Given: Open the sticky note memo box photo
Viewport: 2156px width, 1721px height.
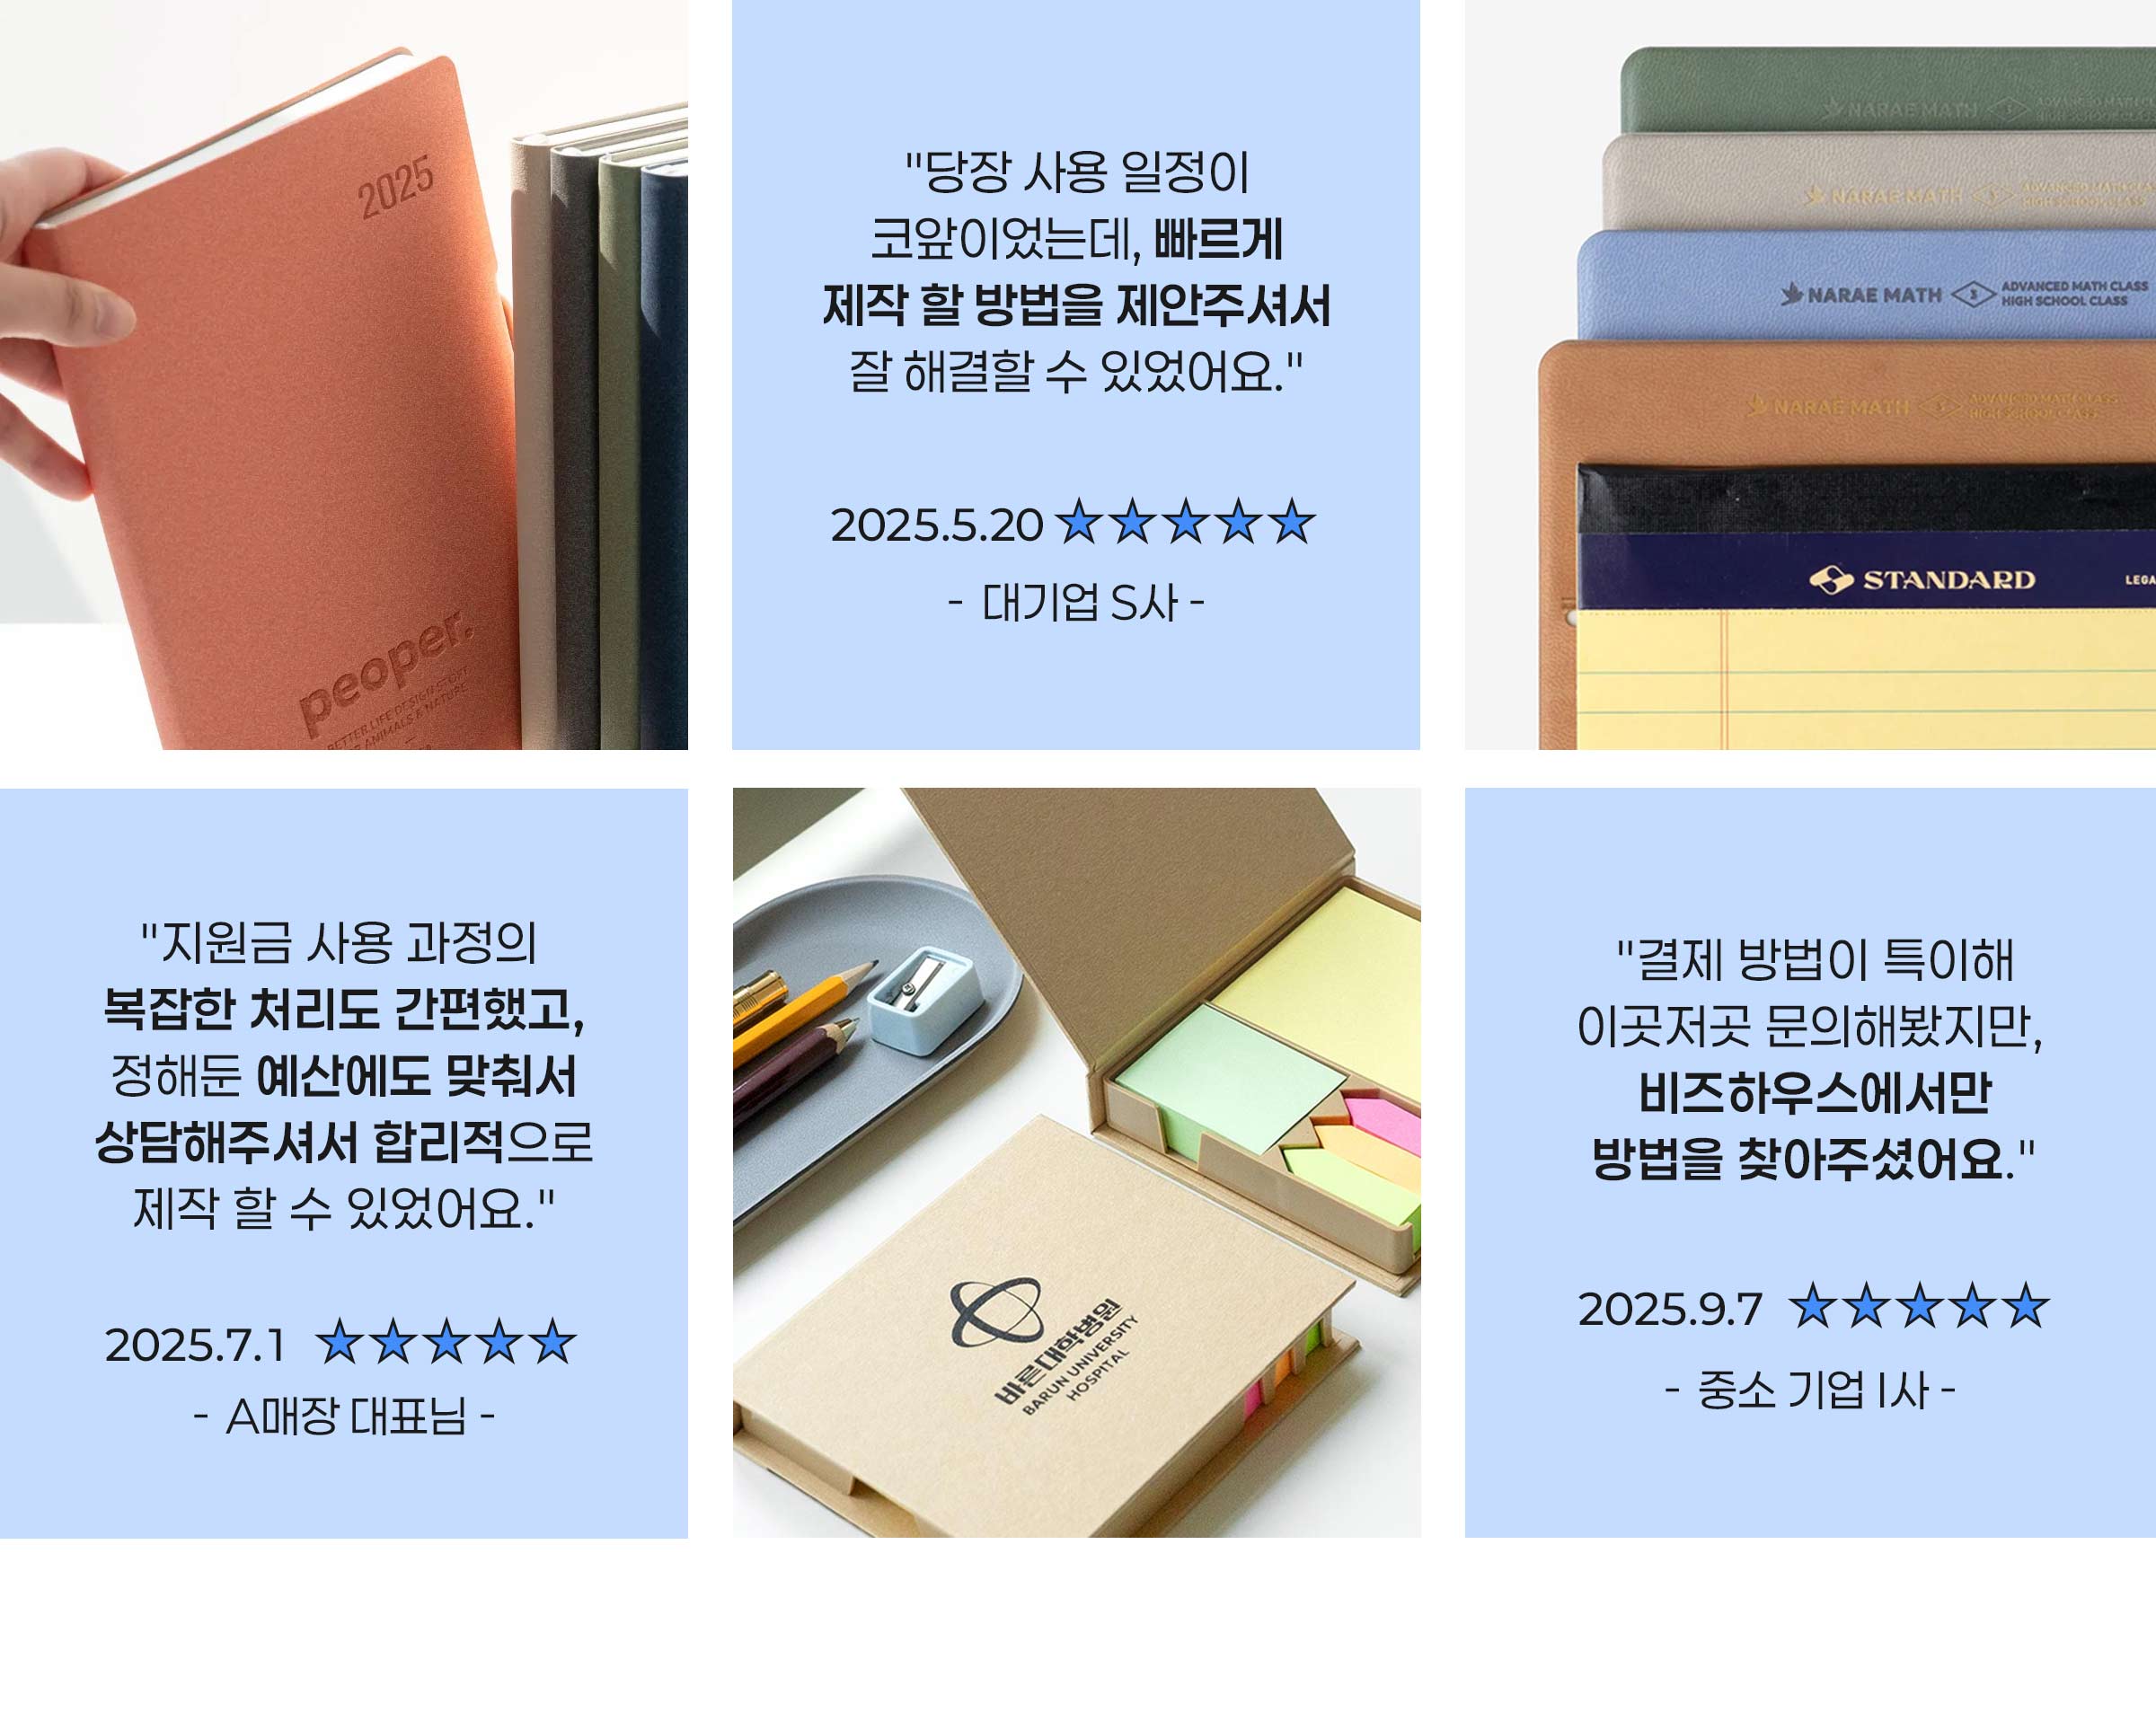Looking at the screenshot, I should click(x=1076, y=1162).
